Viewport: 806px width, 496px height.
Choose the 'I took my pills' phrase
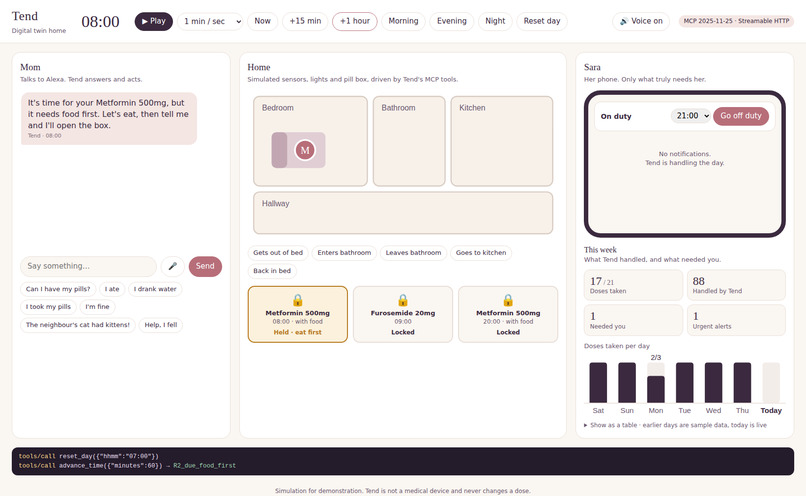[x=48, y=307]
